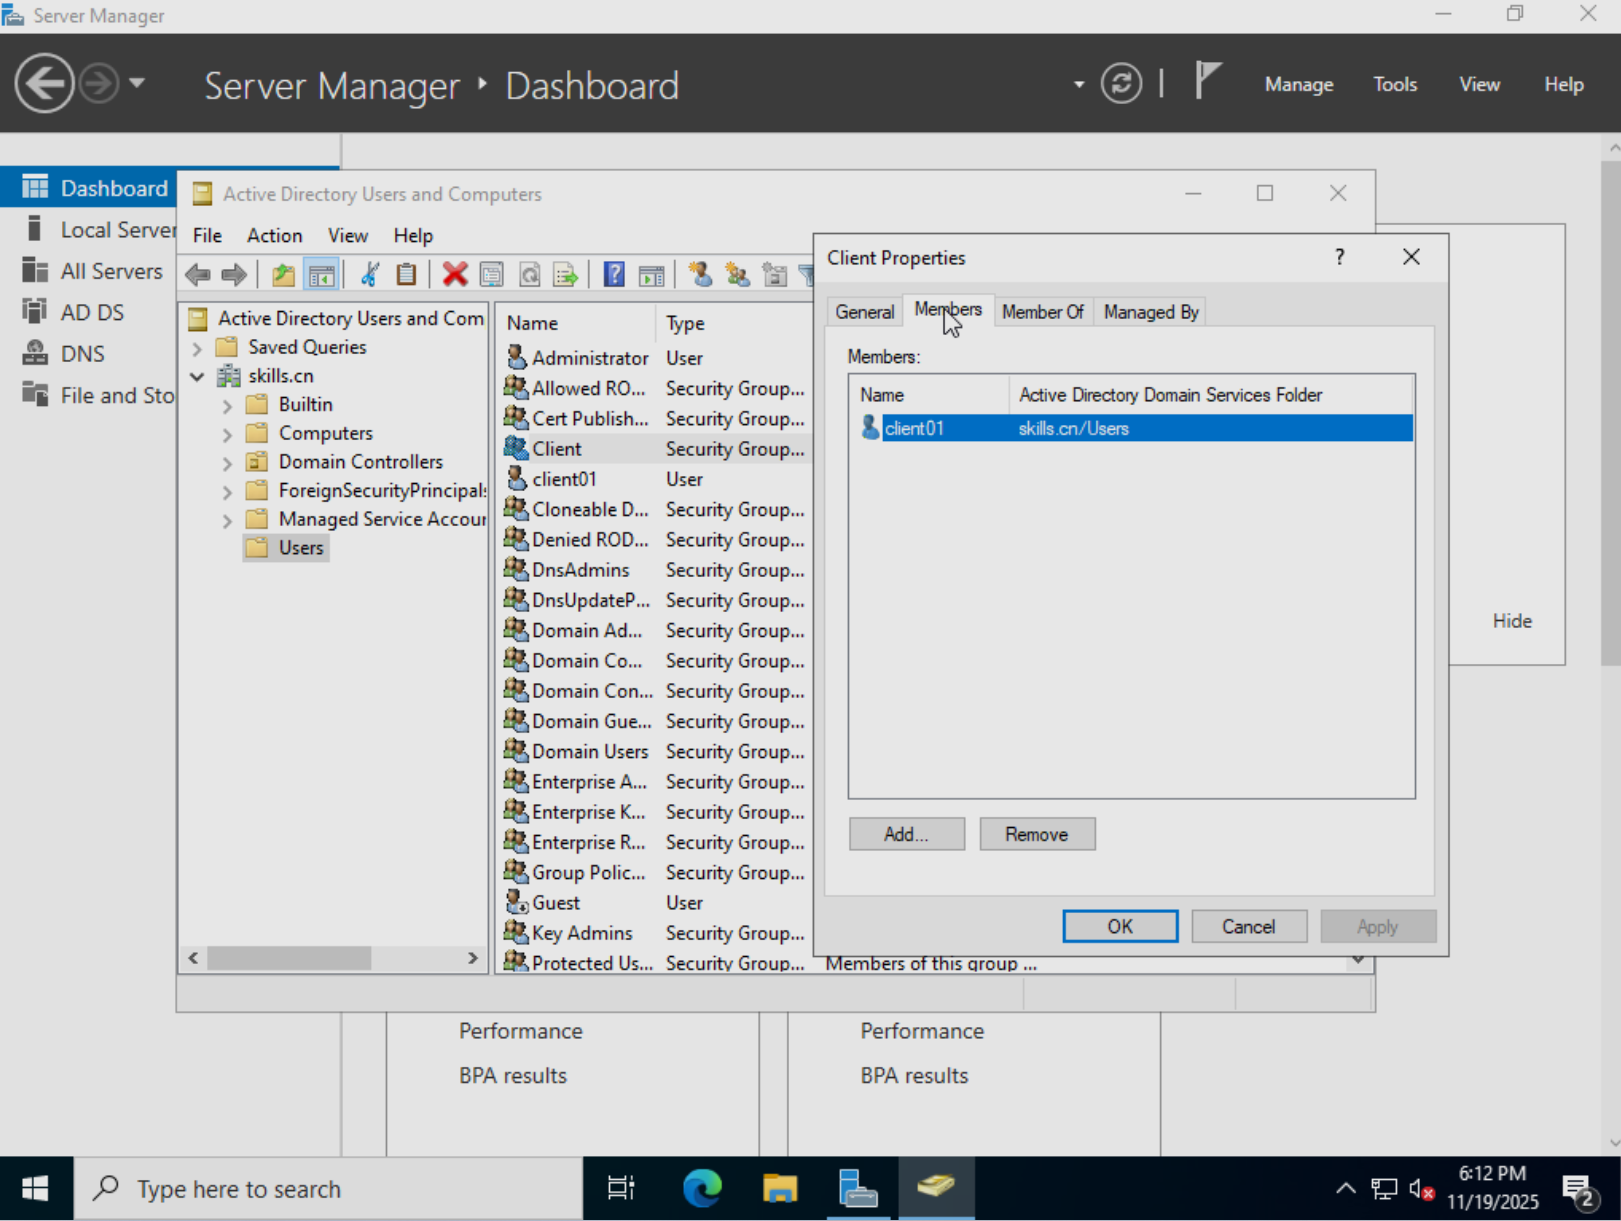Screen dimensions: 1621x1221
Task: Click the Create new organizational unit icon
Action: pyautogui.click(x=774, y=274)
